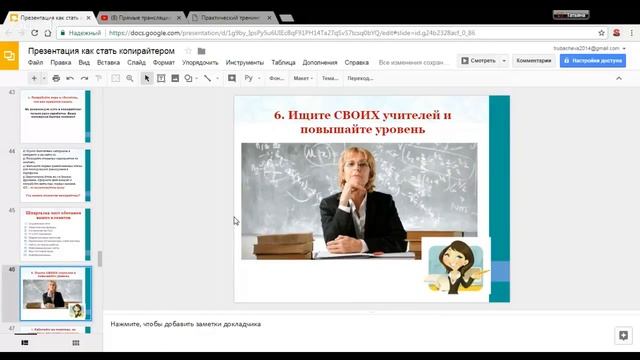The image size is (640, 360).
Task: Select slide 45 thumbnail
Action: tap(56, 235)
